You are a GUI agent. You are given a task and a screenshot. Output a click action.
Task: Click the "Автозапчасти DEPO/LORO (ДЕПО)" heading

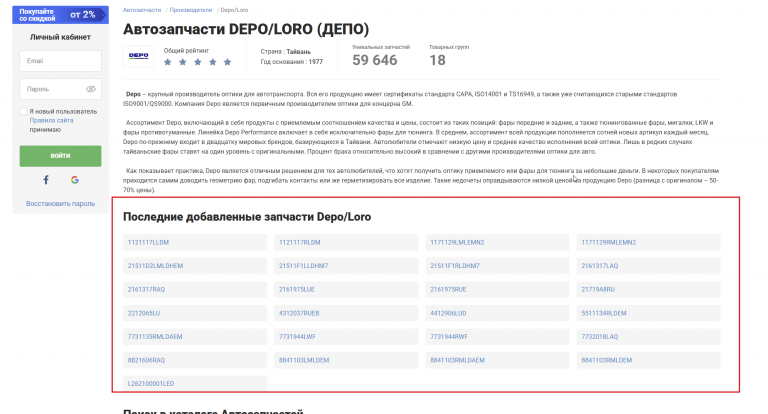(x=246, y=29)
